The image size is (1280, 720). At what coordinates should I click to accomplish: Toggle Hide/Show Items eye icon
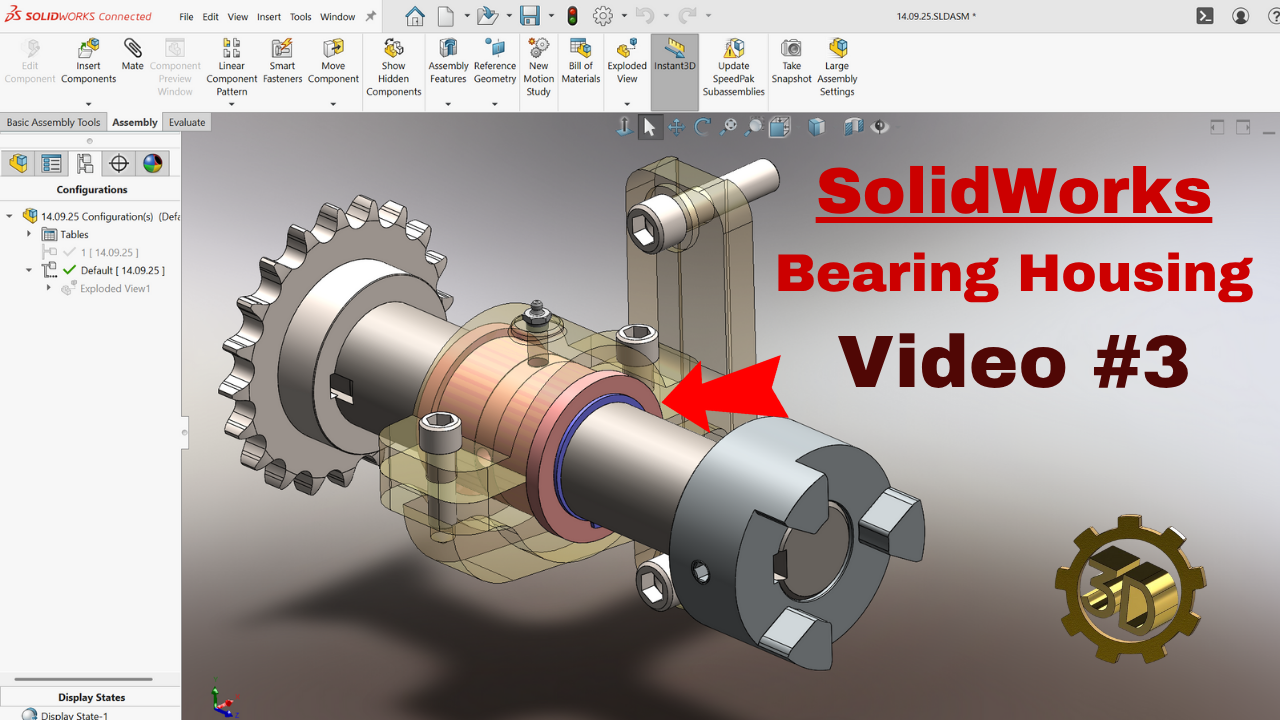point(880,127)
